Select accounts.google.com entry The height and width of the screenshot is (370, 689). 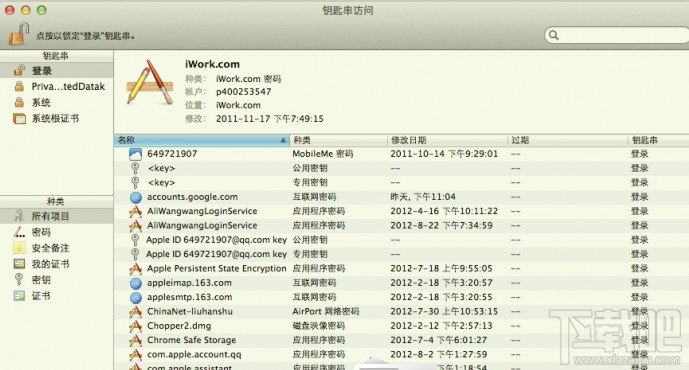pyautogui.click(x=402, y=197)
